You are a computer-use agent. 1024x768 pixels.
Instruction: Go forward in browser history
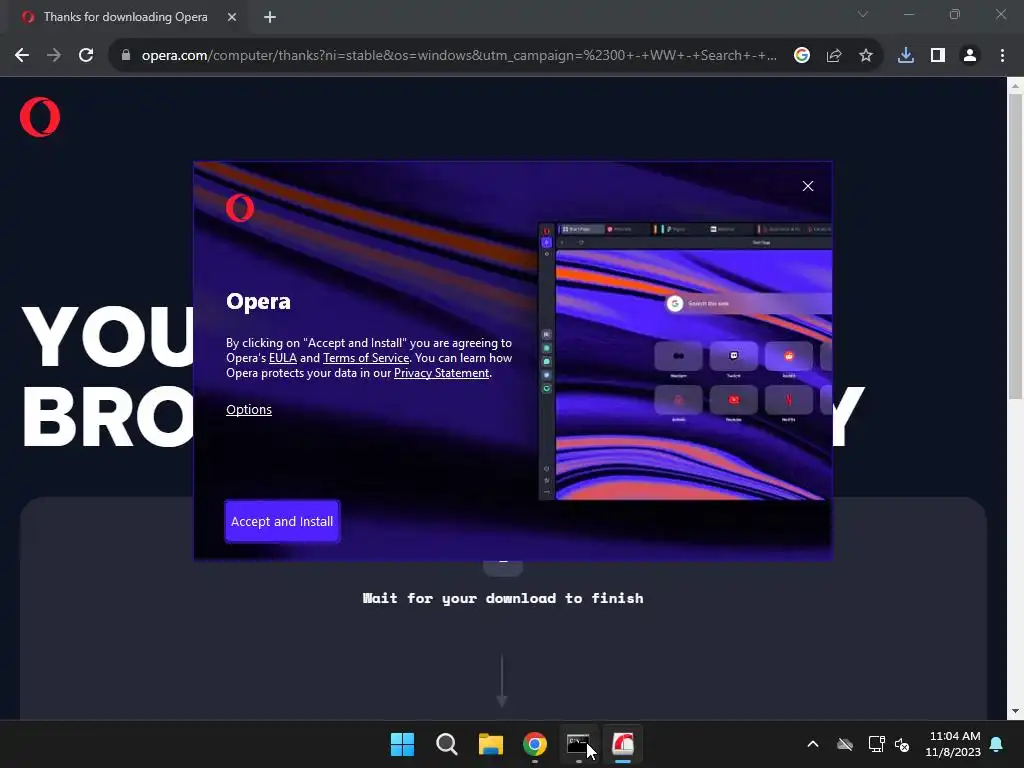[x=54, y=56]
